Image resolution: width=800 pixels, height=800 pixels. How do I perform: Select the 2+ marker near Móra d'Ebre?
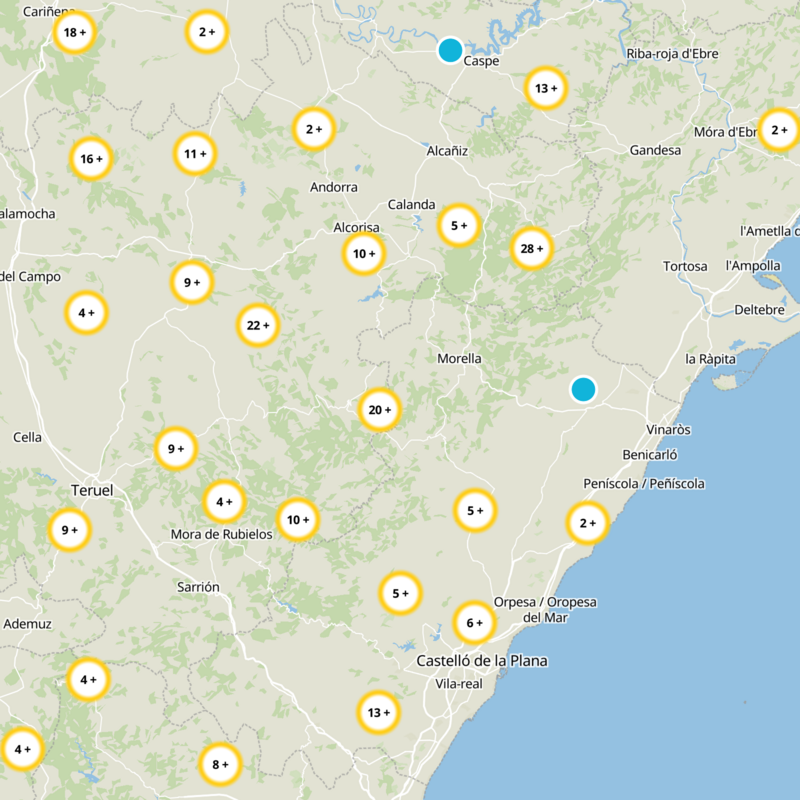(779, 130)
